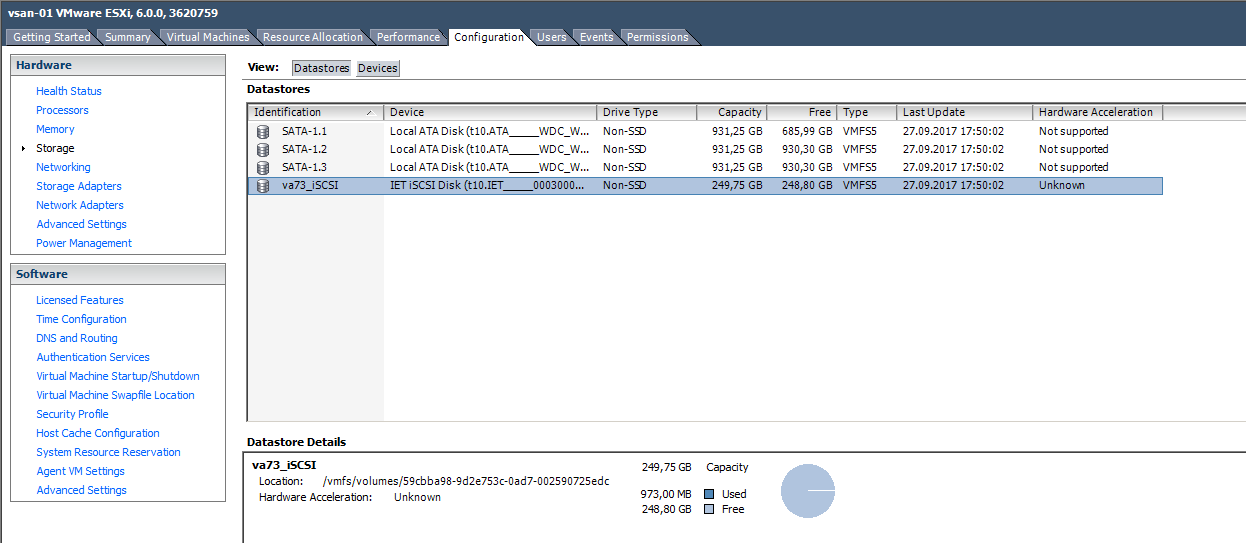
Task: Open the Events tab
Action: point(597,37)
